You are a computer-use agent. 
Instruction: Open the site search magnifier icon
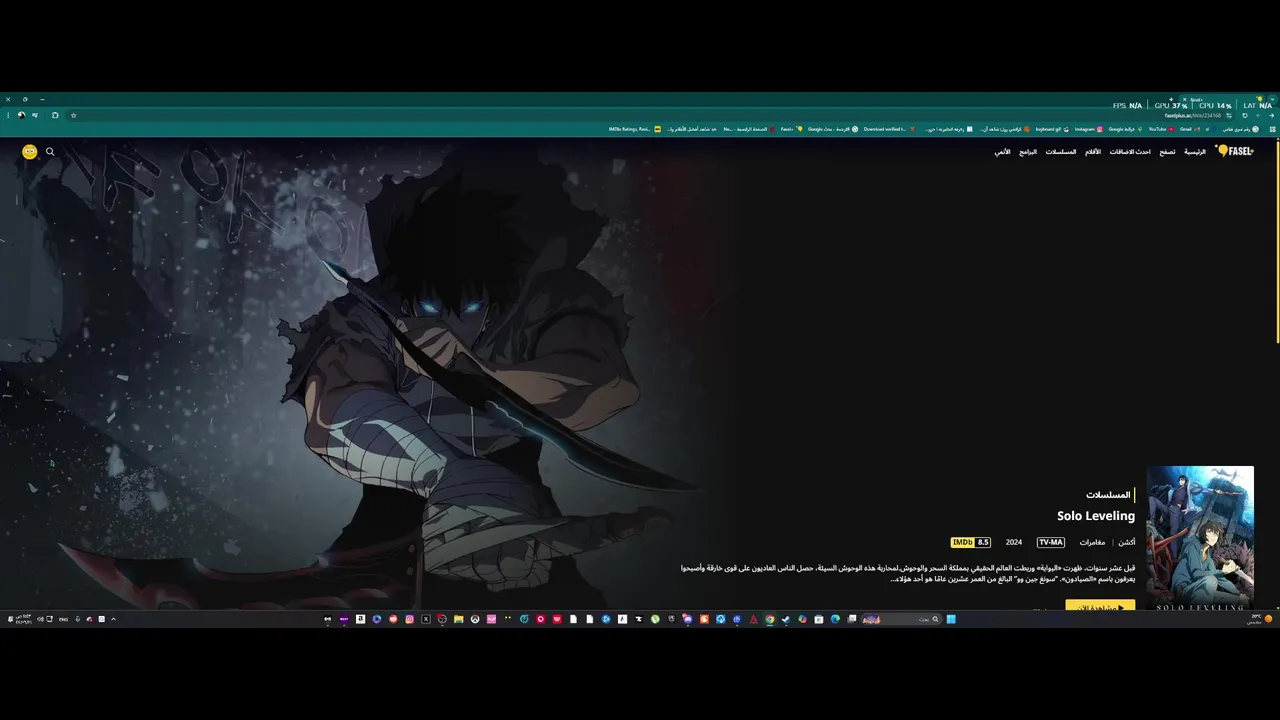tap(50, 152)
